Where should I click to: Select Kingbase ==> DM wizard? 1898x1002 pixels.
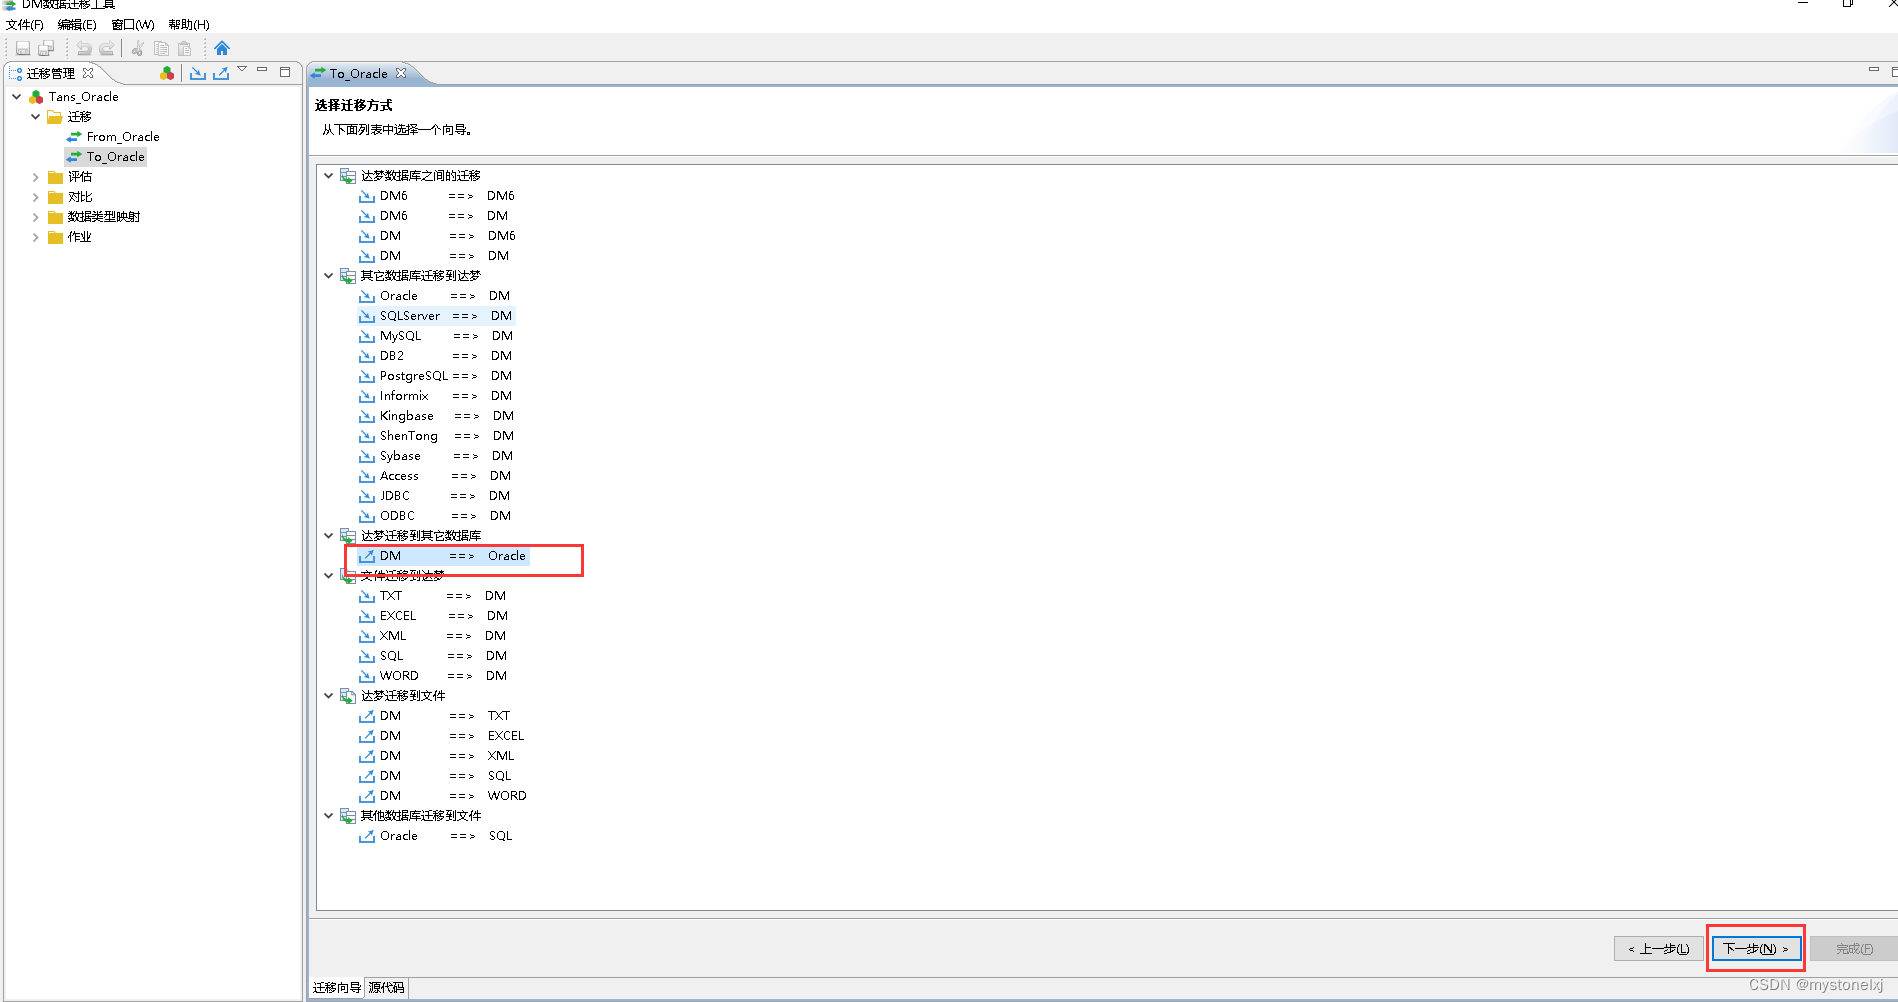coord(437,416)
